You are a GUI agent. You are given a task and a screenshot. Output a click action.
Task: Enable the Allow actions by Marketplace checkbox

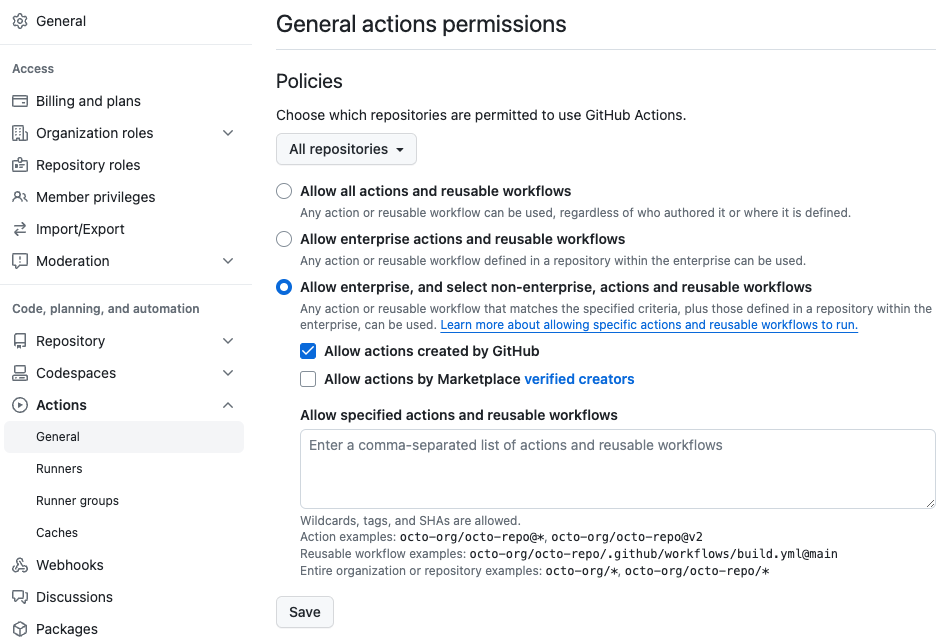click(308, 379)
